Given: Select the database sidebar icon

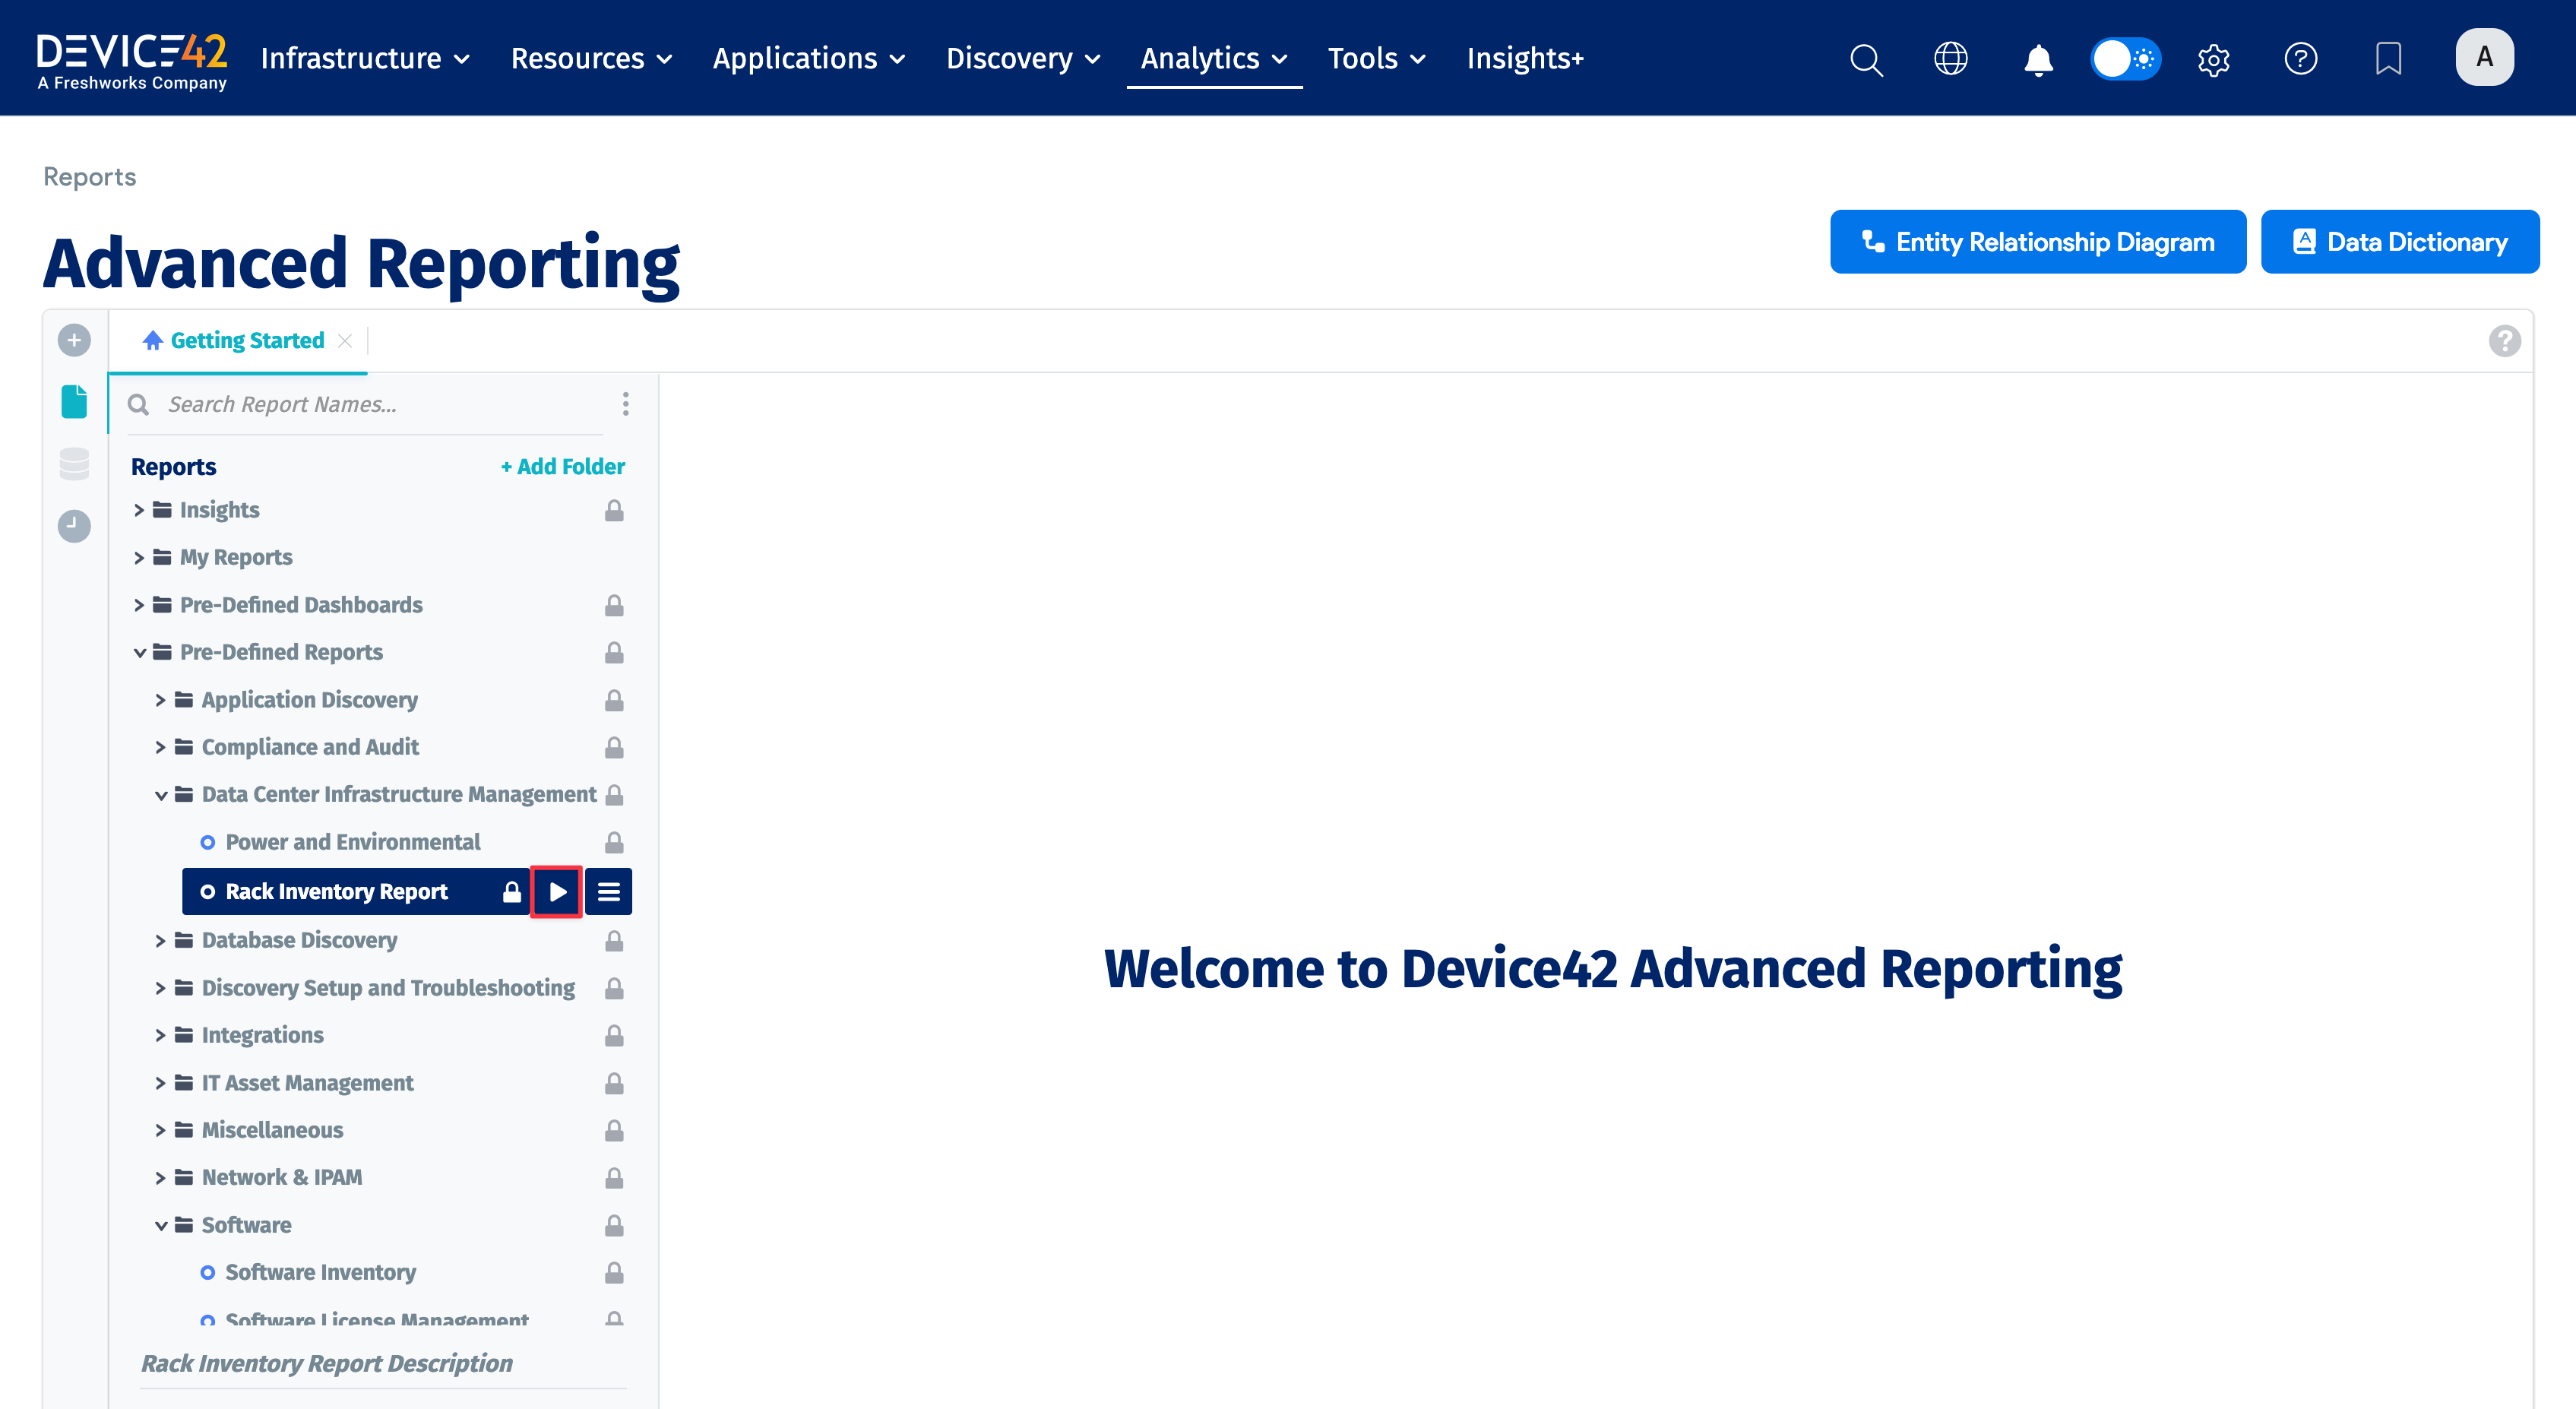Looking at the screenshot, I should tap(74, 464).
